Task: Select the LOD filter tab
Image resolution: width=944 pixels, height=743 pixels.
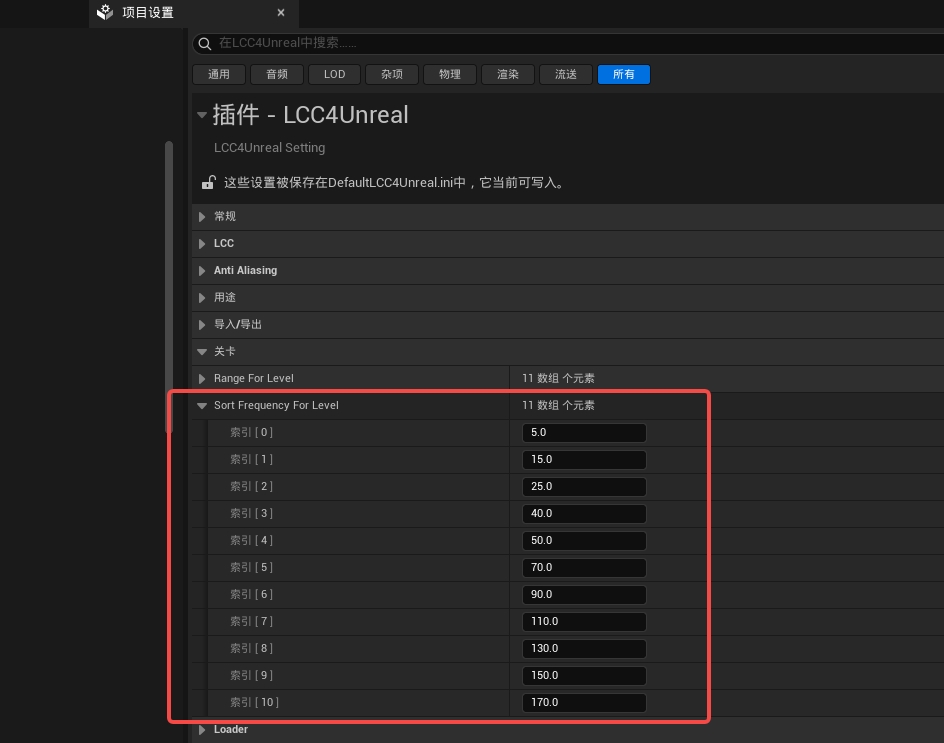Action: pos(334,74)
